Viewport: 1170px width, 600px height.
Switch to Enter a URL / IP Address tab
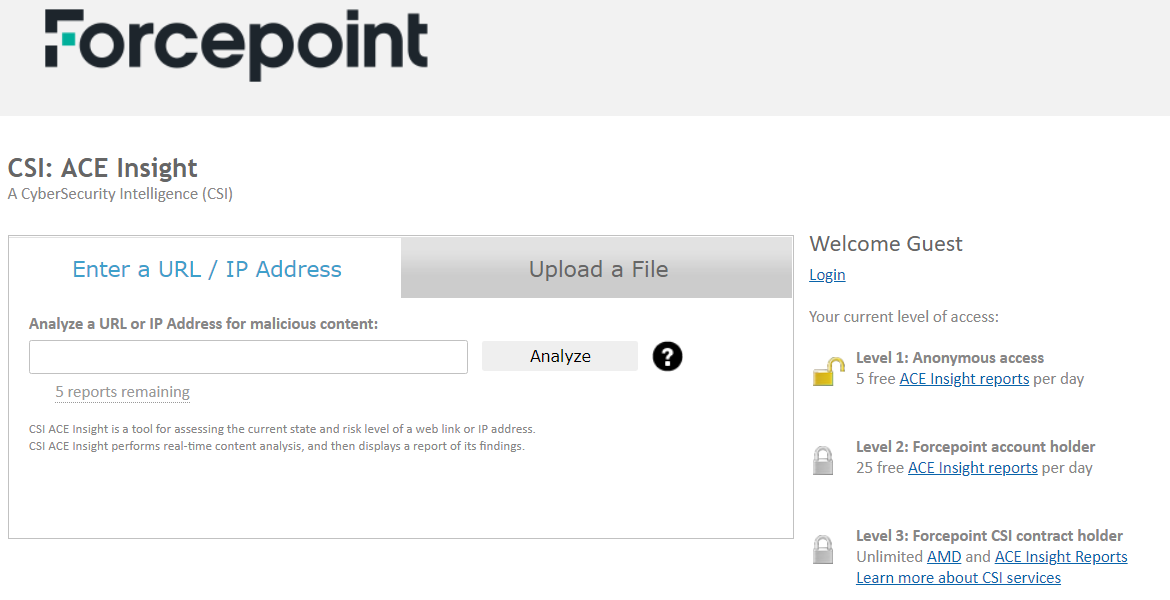click(x=207, y=269)
